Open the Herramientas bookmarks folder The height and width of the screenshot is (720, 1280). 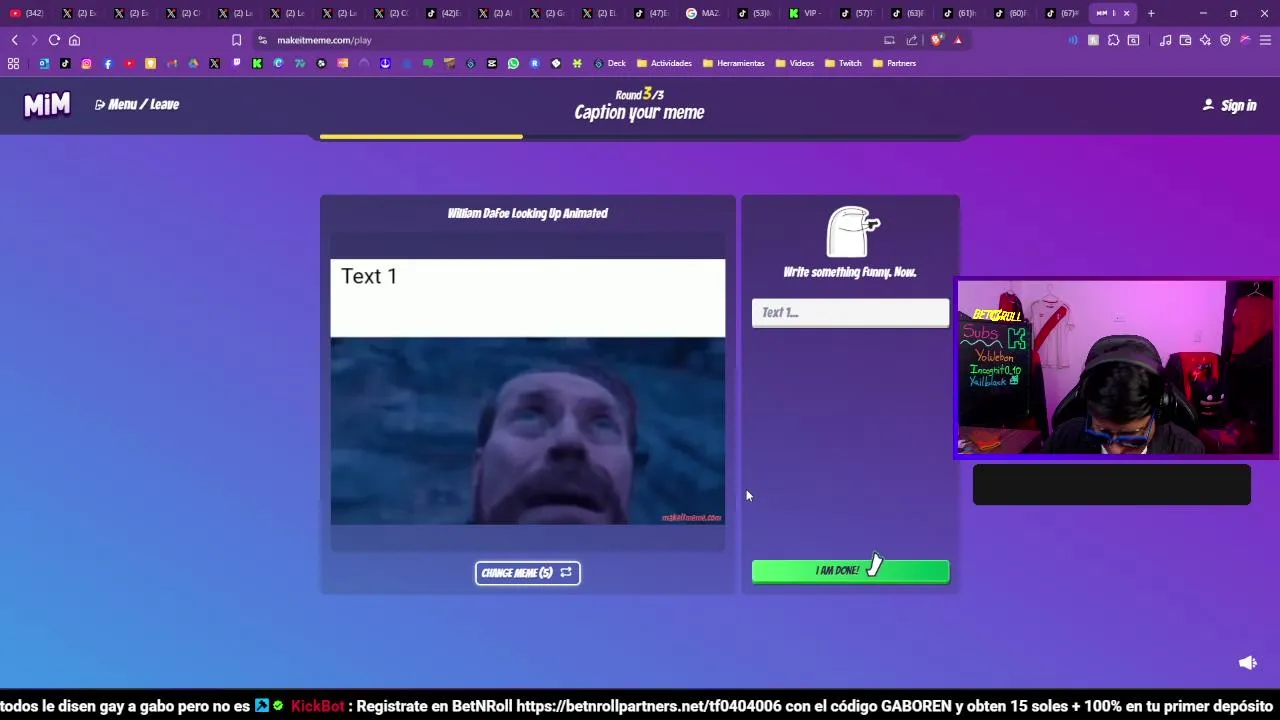pos(733,63)
